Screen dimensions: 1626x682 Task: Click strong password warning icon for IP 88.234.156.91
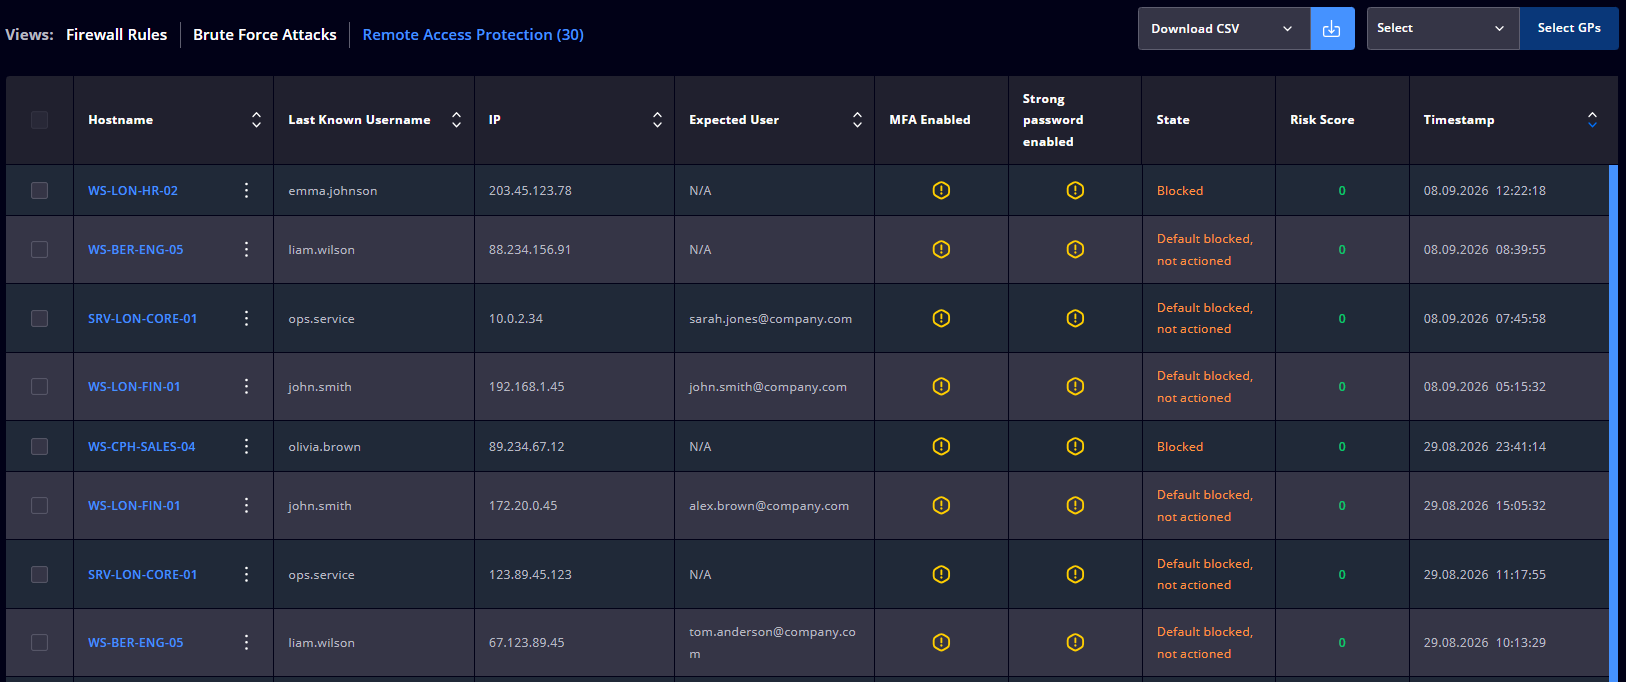click(x=1075, y=249)
